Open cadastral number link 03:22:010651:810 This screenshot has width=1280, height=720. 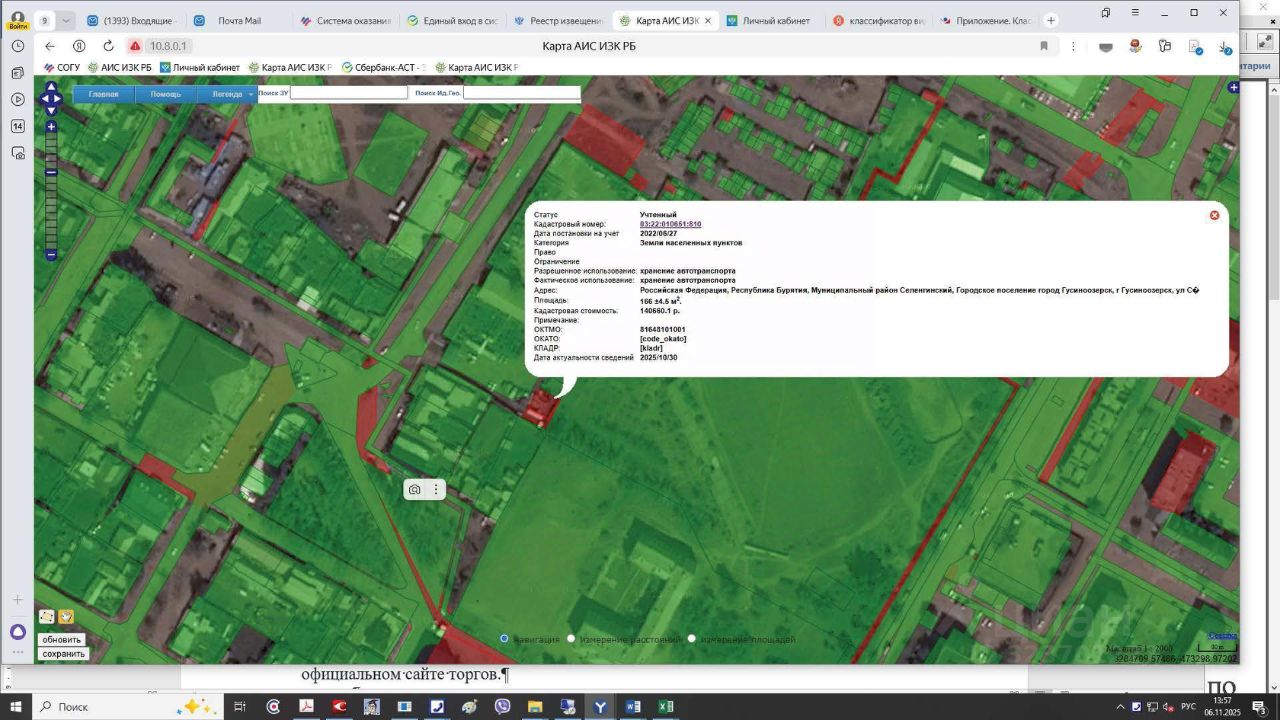pos(670,224)
